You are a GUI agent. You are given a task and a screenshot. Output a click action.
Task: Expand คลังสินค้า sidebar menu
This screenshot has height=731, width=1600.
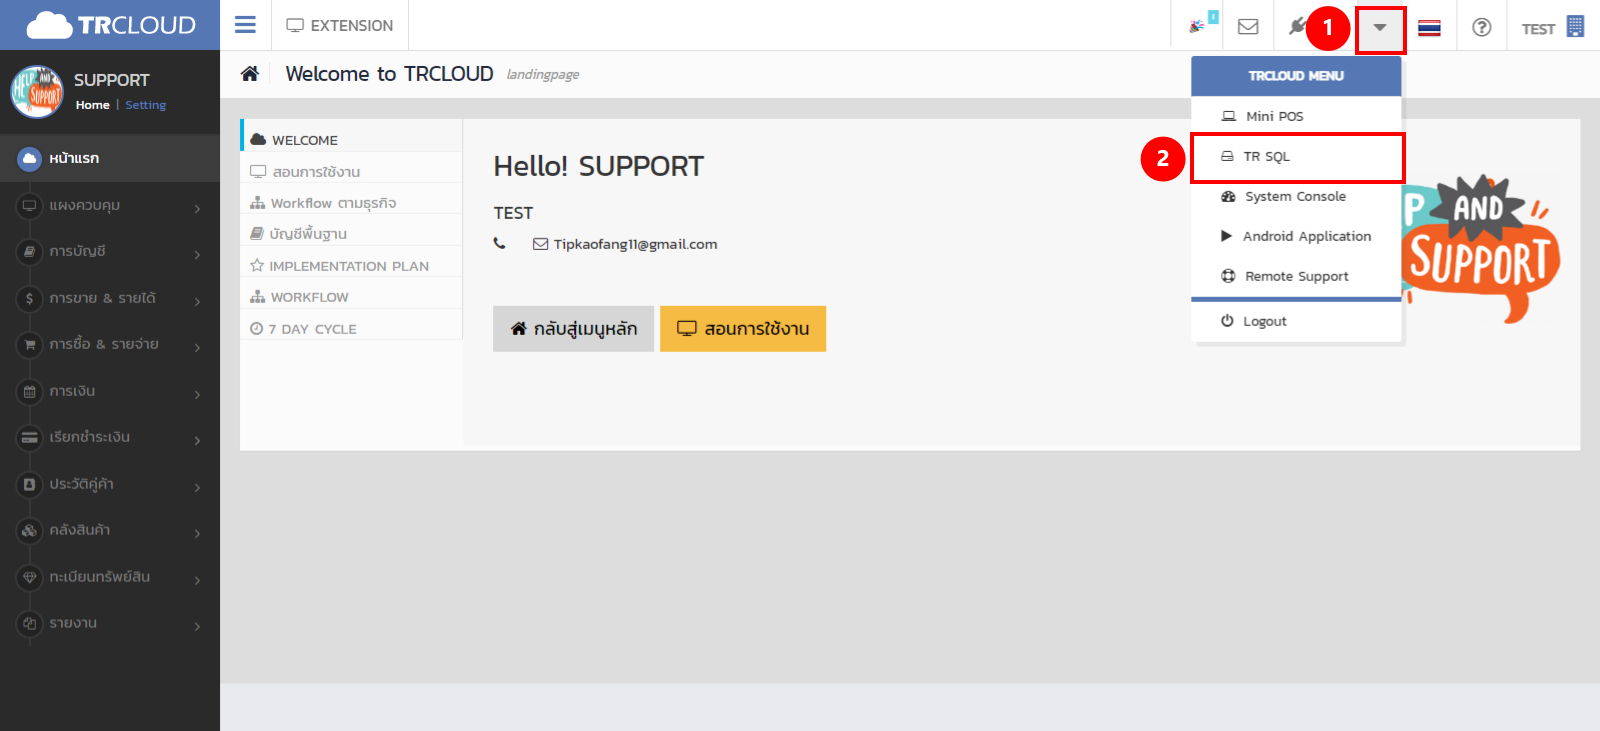(x=110, y=531)
